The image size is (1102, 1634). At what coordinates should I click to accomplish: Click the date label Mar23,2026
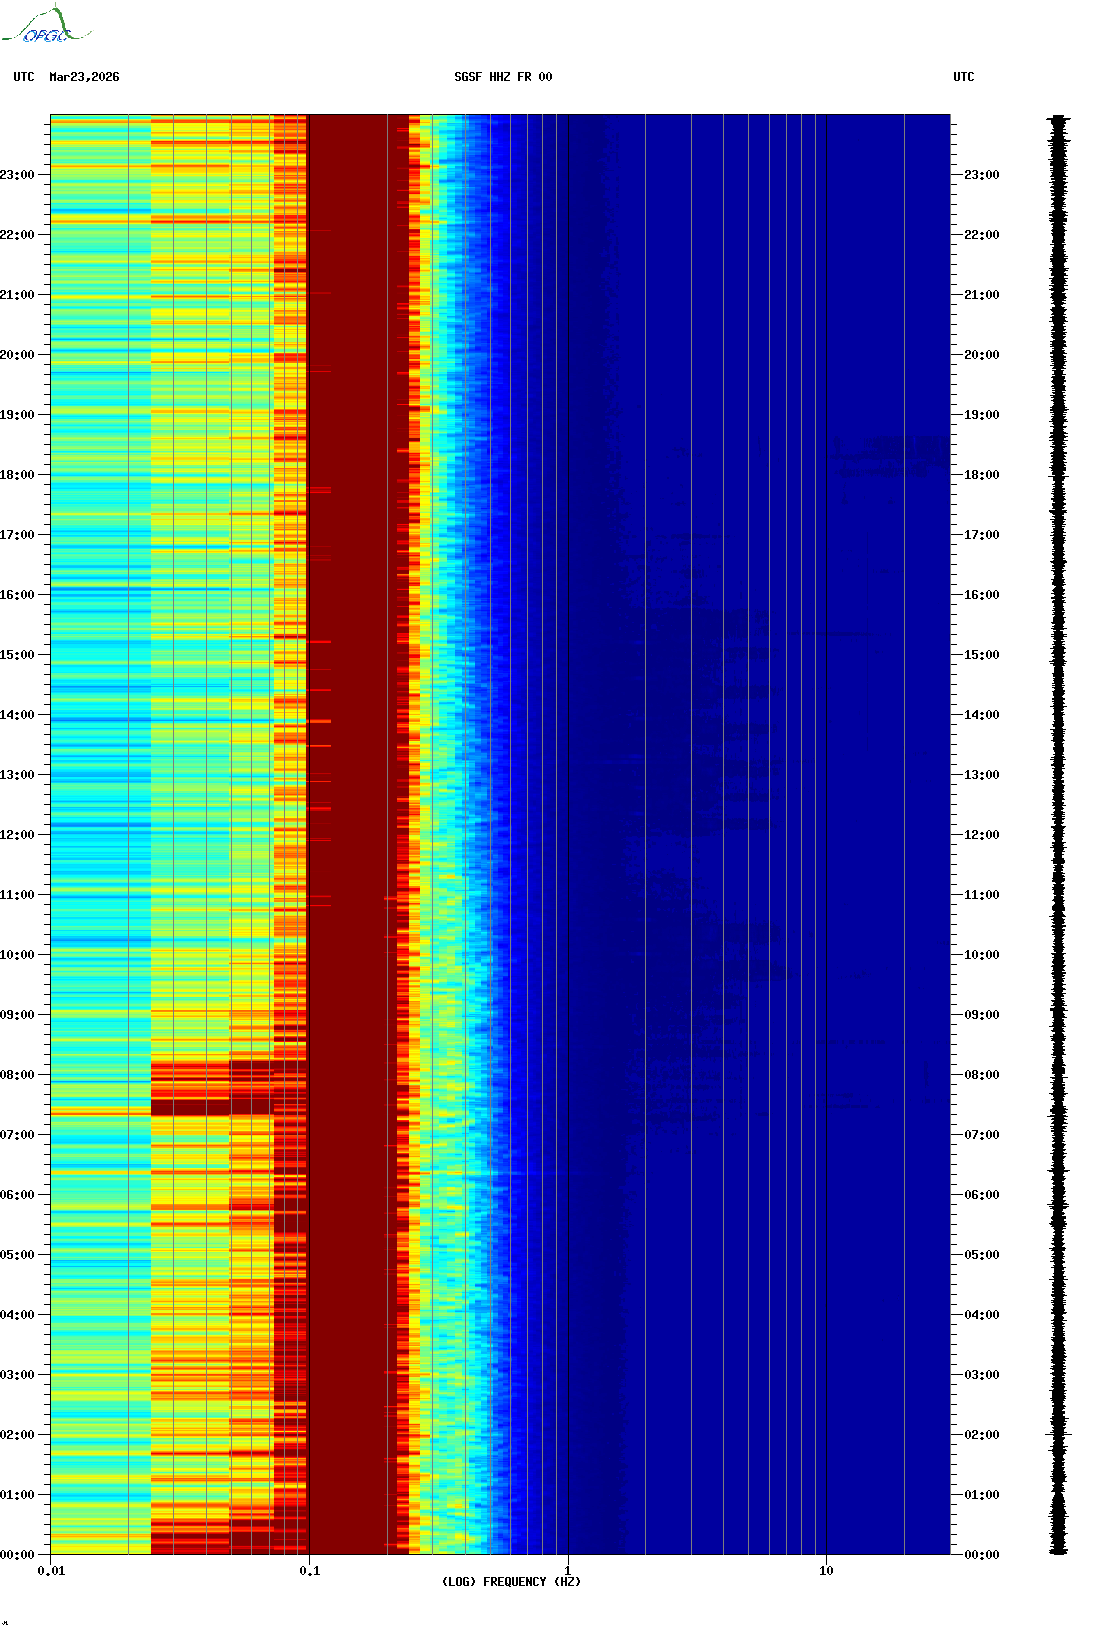[84, 77]
